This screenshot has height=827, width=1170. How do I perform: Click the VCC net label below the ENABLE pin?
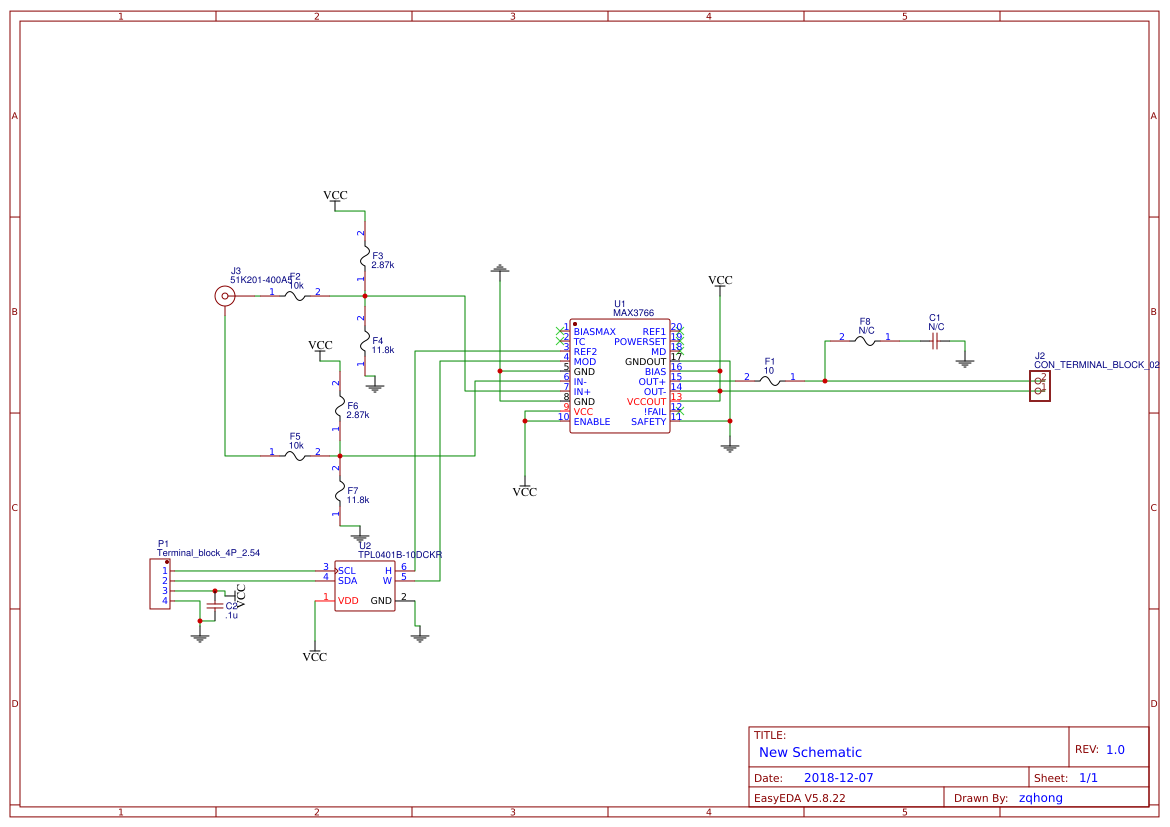click(525, 491)
